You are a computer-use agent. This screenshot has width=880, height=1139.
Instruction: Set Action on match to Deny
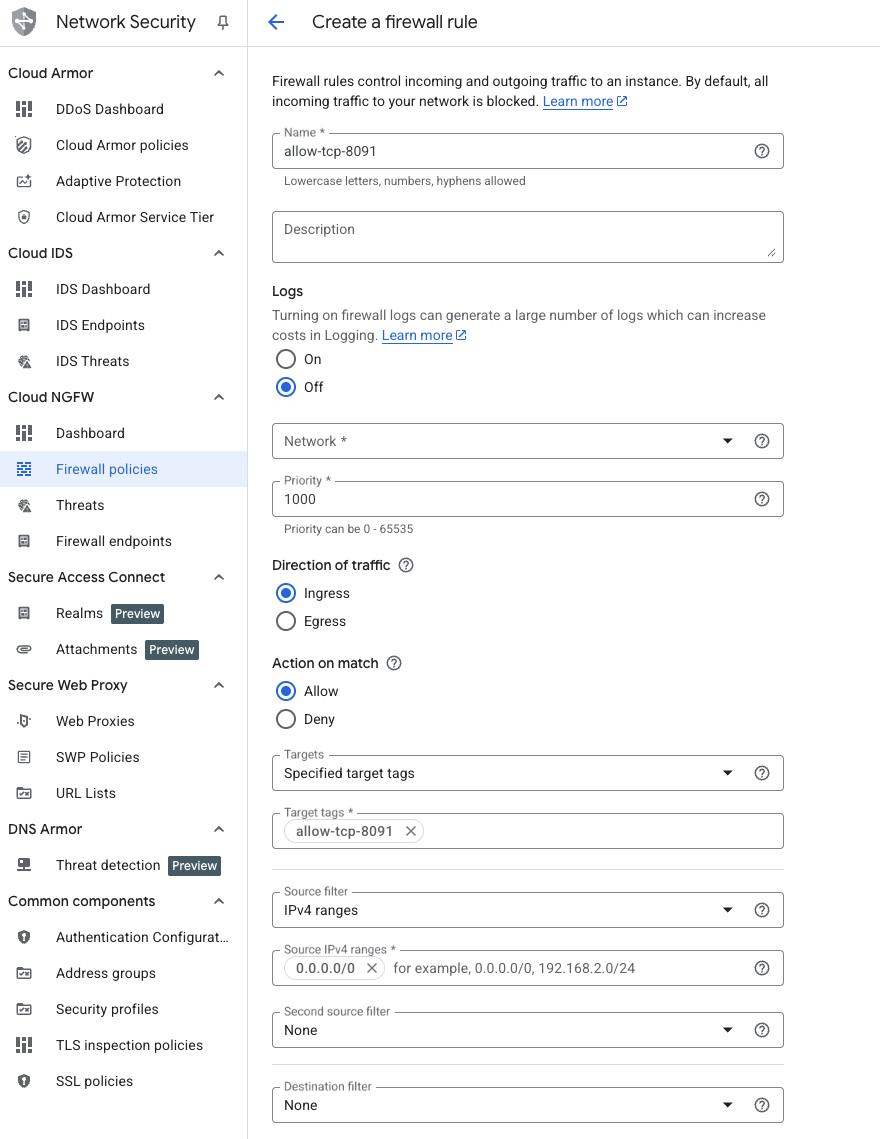(286, 719)
